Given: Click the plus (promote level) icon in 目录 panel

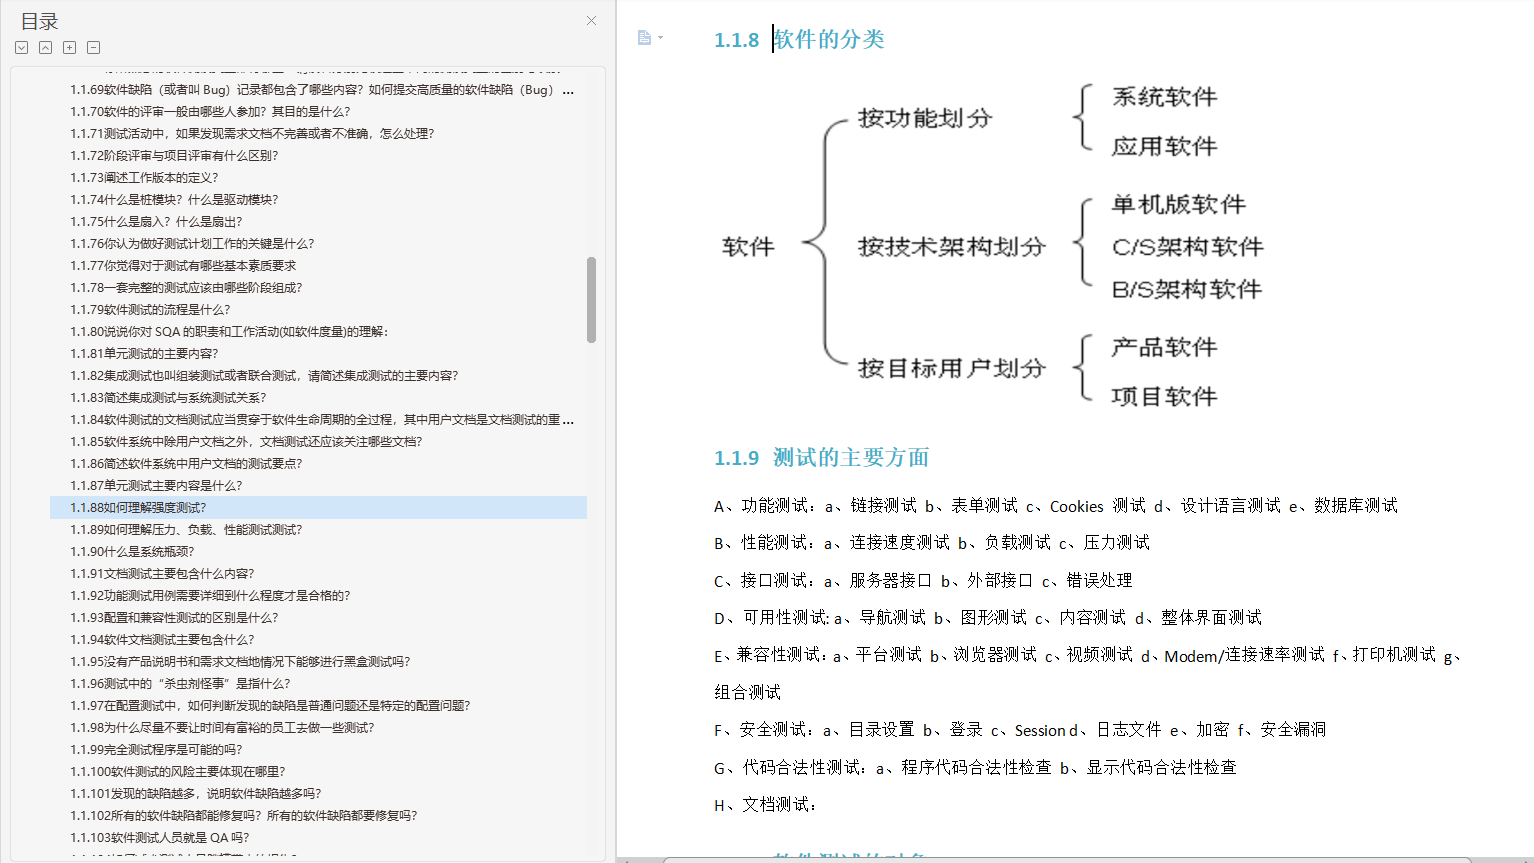Looking at the screenshot, I should 70,48.
